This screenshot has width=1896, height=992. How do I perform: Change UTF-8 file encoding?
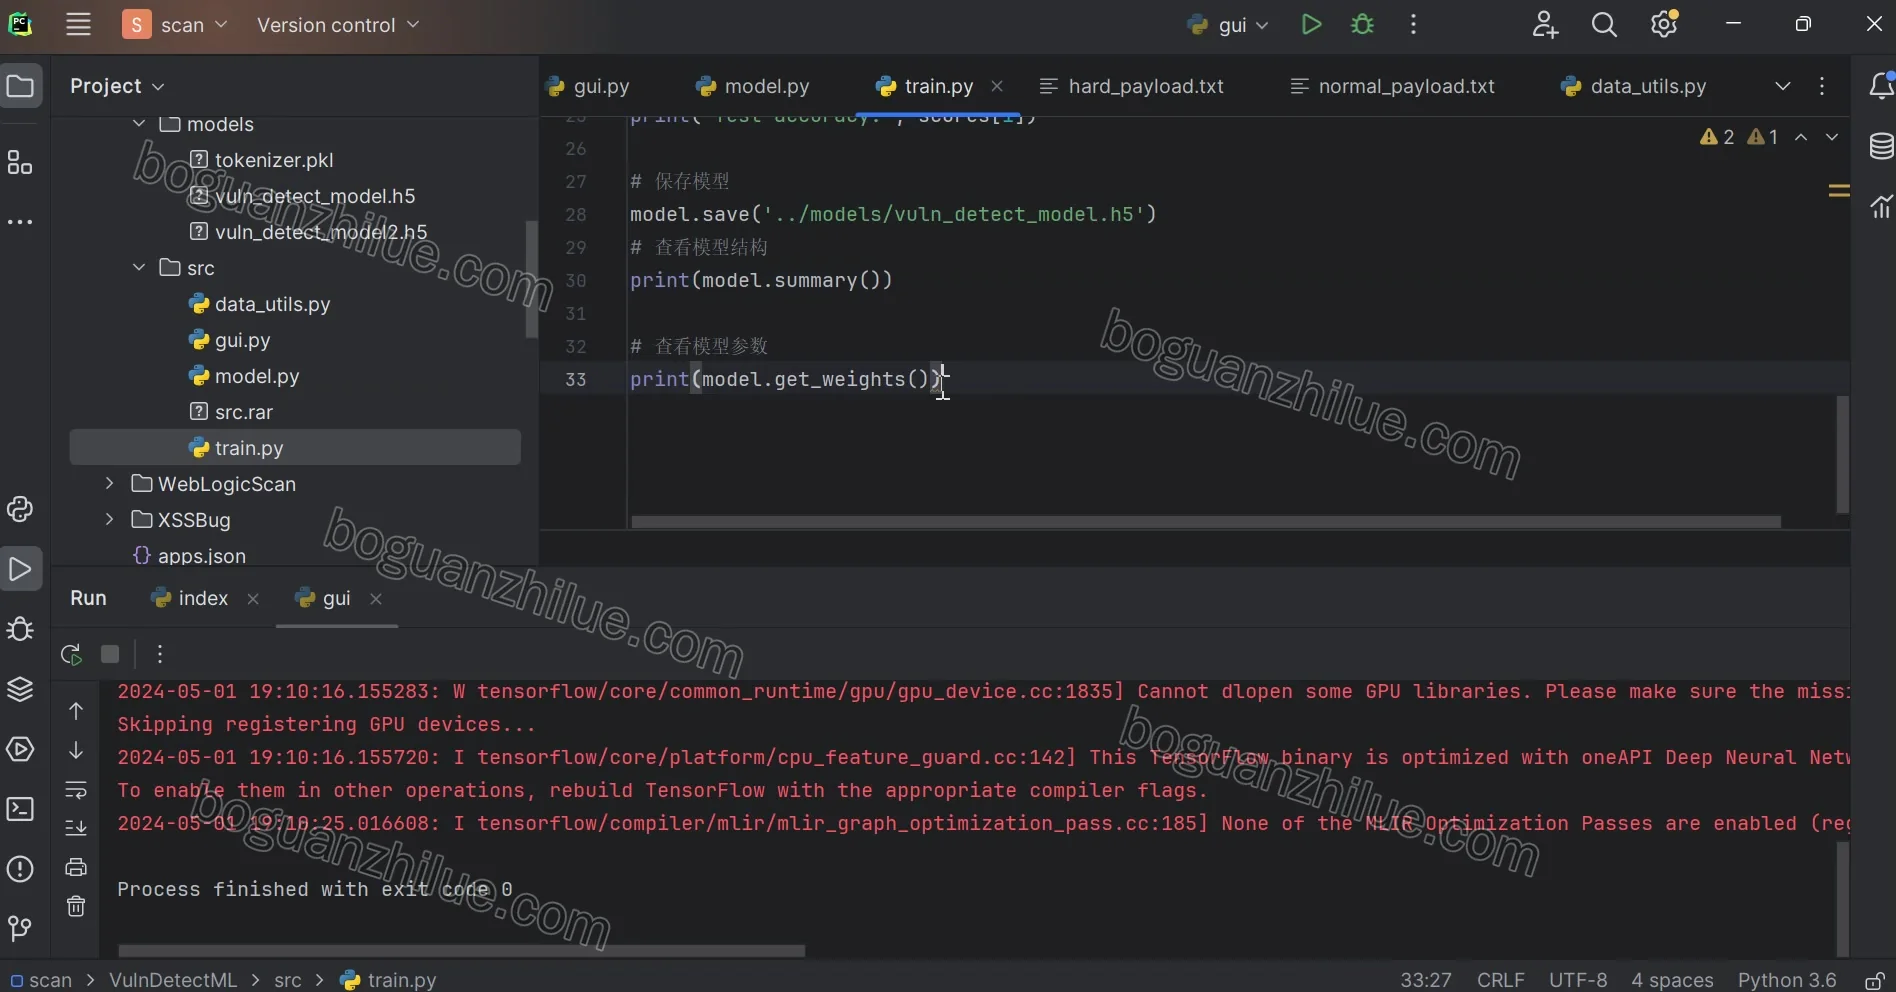pos(1578,980)
